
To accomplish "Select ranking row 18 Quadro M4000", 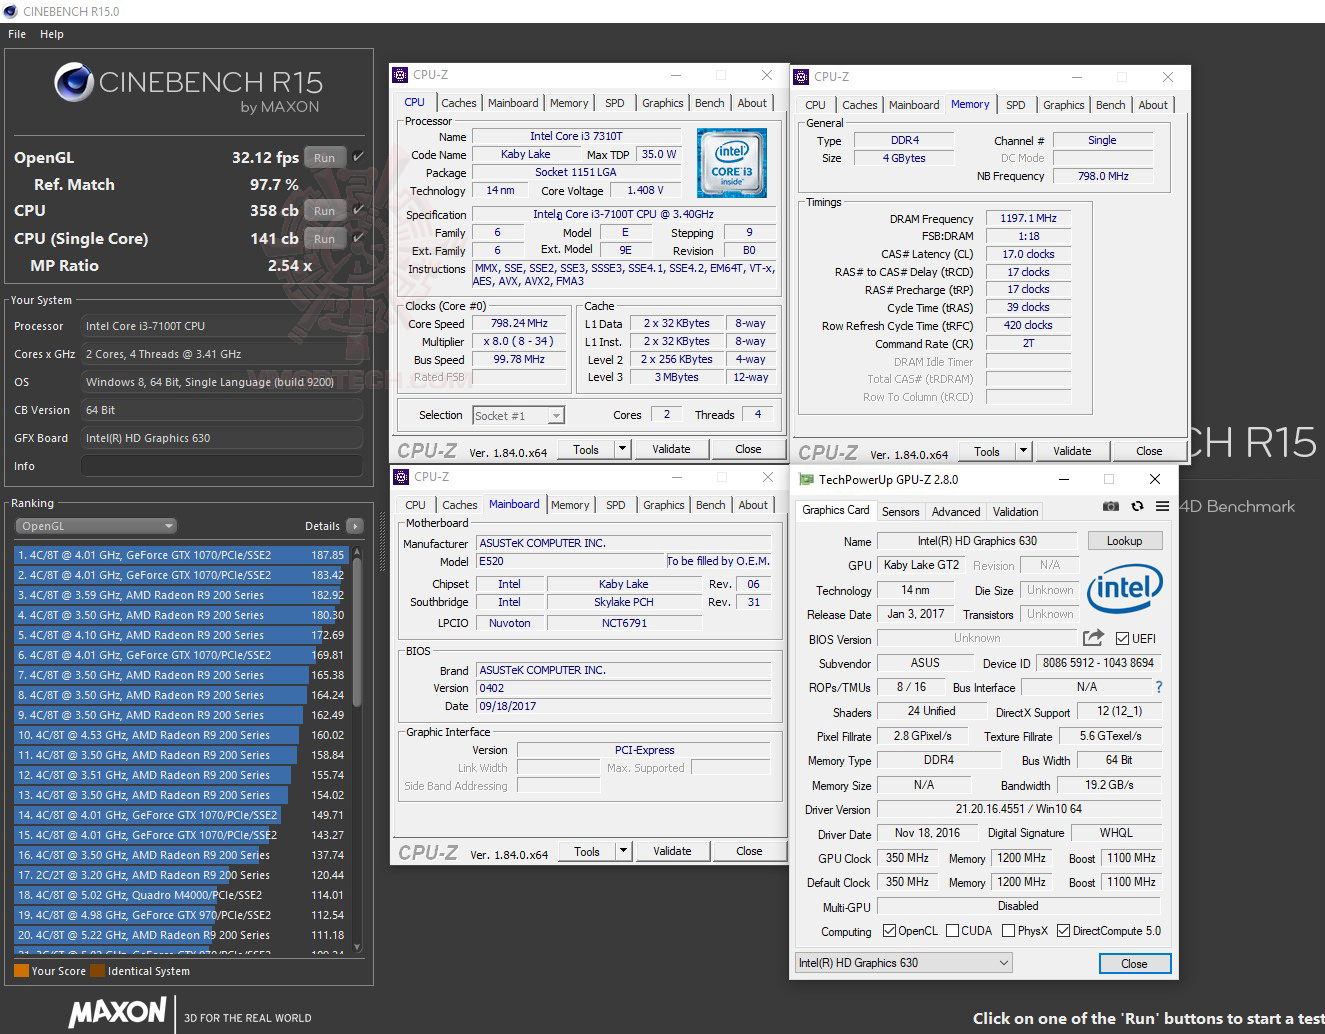I will 180,895.
